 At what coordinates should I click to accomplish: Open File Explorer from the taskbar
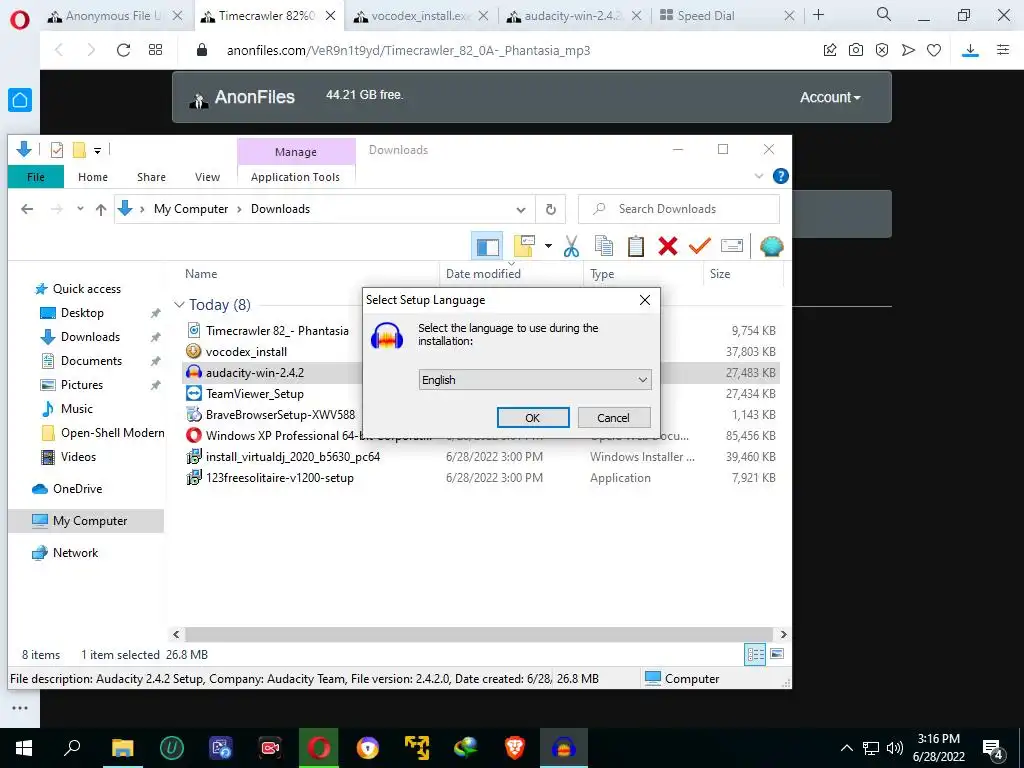tap(122, 748)
